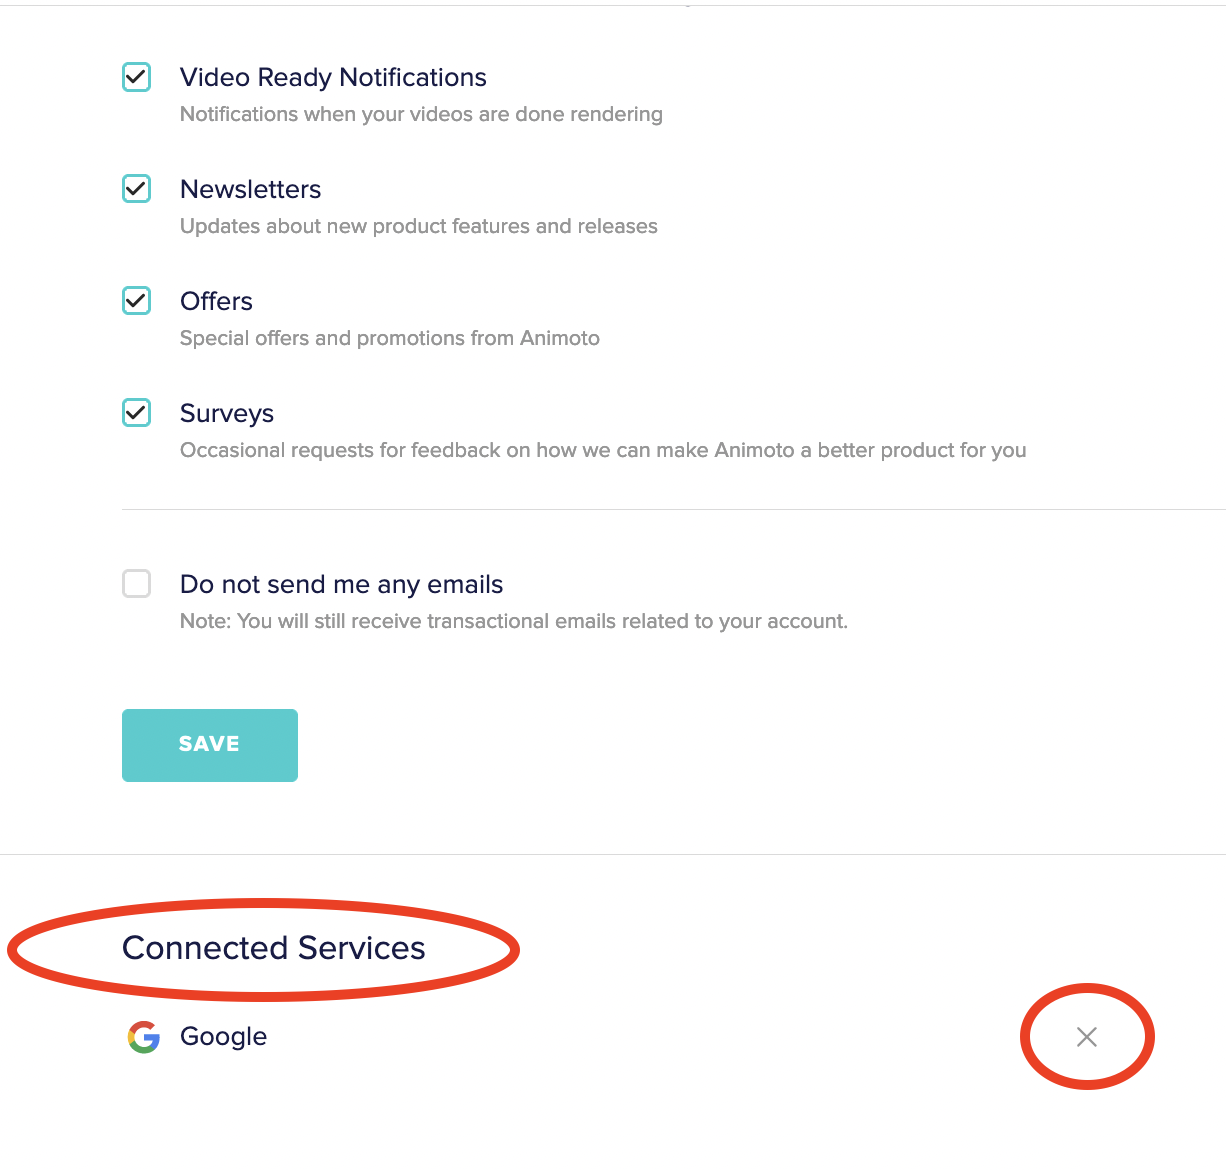Click the Video Ready Notifications label
Viewport: 1226px width, 1170px height.
tap(333, 77)
